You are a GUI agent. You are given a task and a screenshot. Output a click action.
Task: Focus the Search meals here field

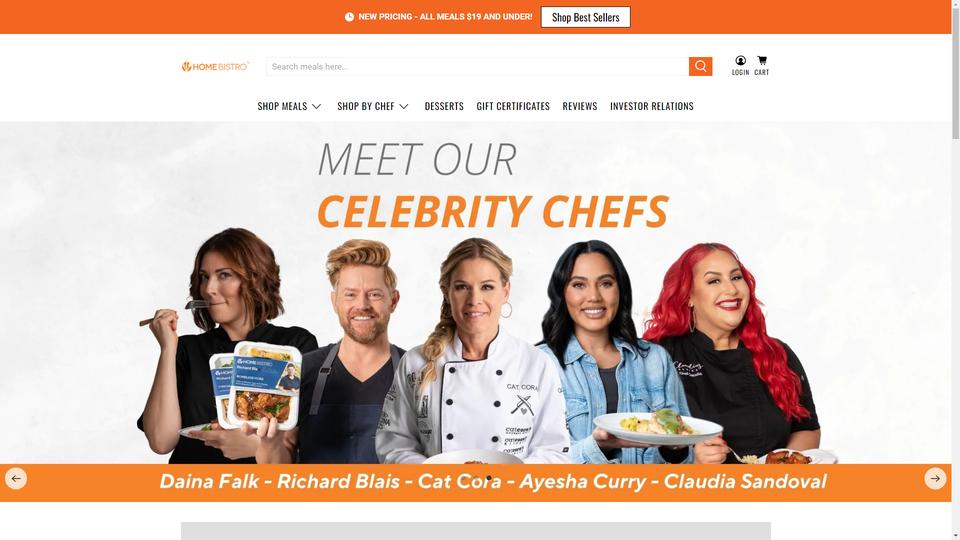tap(478, 66)
